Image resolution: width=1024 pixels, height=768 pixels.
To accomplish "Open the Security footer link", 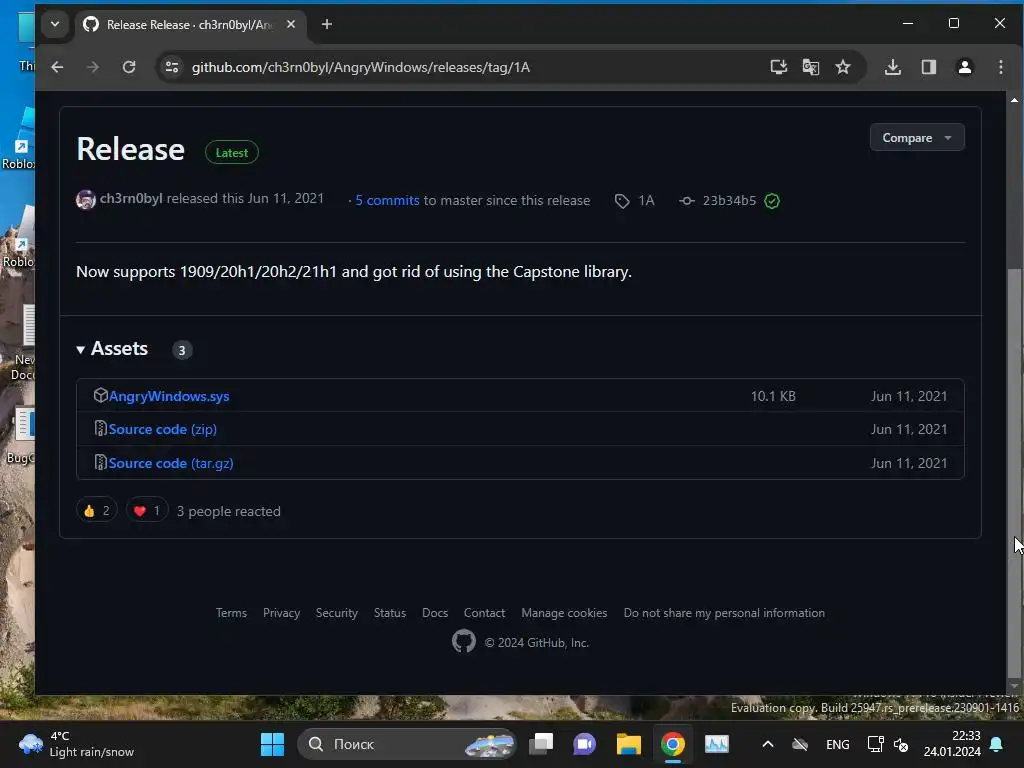I will (337, 613).
